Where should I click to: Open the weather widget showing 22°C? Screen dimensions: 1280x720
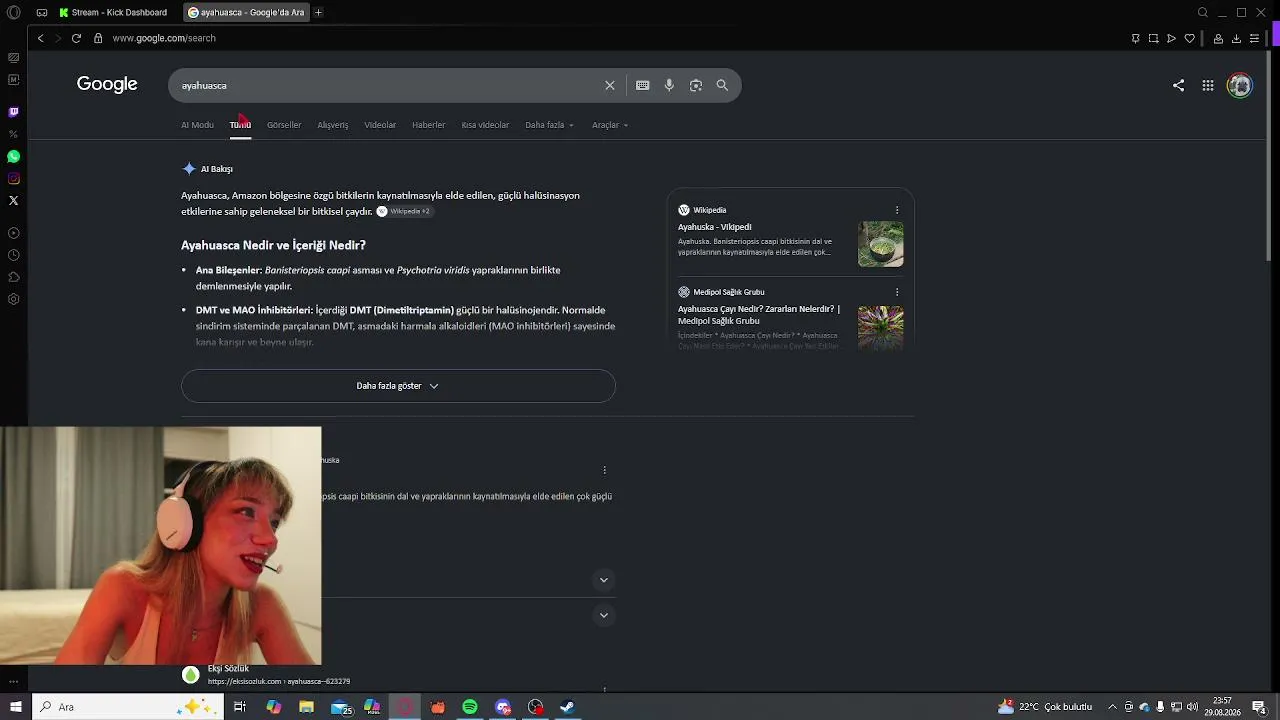pyautogui.click(x=1045, y=707)
